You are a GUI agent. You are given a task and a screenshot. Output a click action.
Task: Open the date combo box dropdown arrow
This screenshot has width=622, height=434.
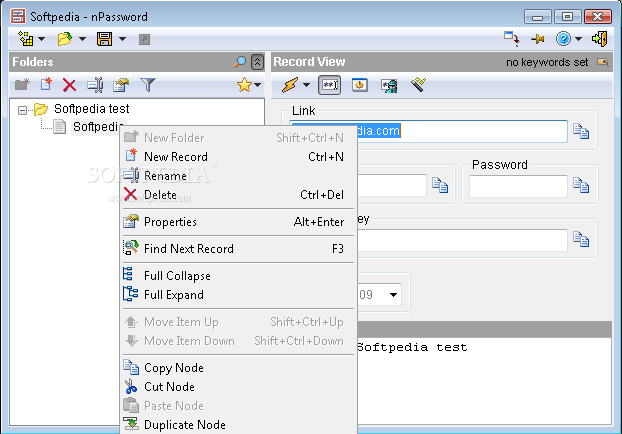coord(393,295)
